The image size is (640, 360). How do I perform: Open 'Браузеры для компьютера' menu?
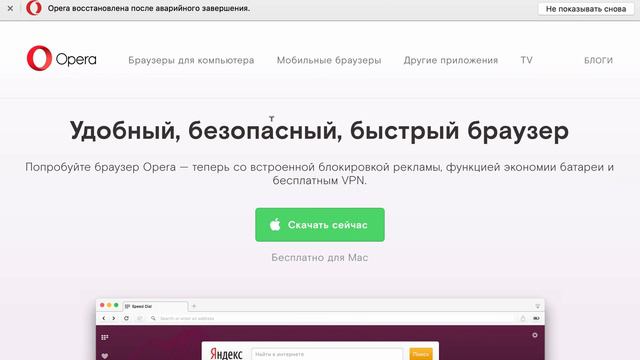pyautogui.click(x=191, y=60)
